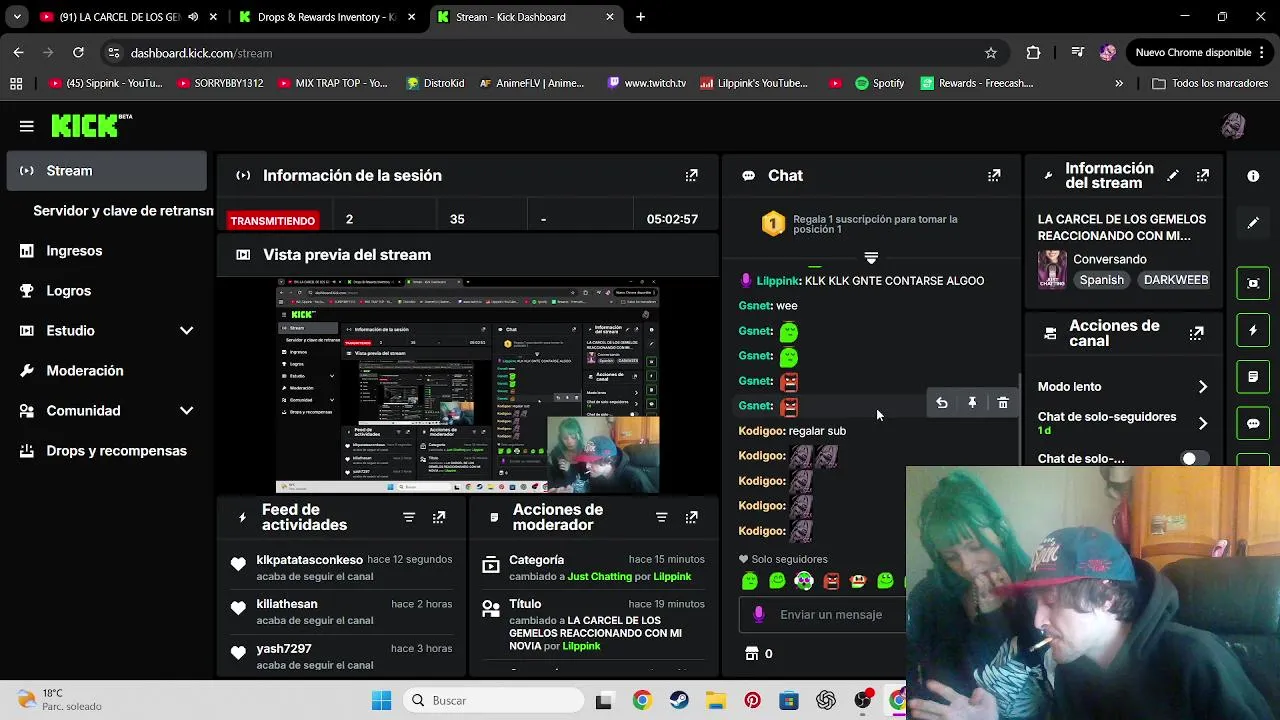Open the shop icon below the chat input
Viewport: 1280px width, 720px height.
coord(752,654)
